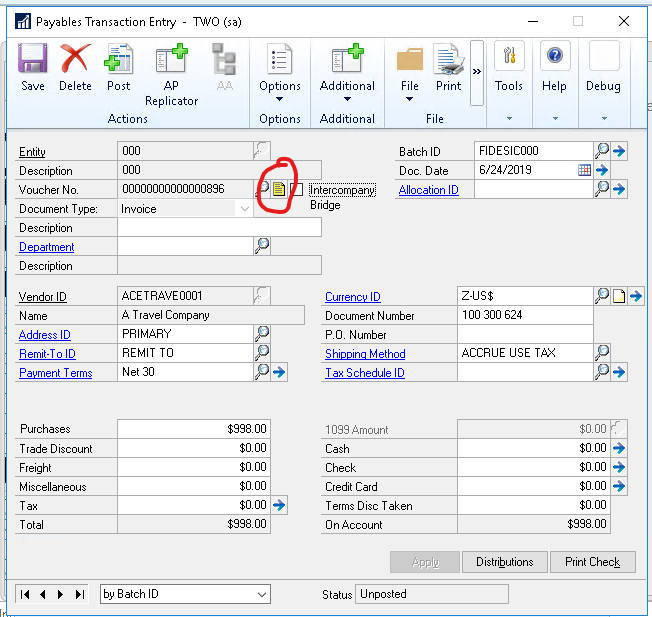Click the Distributions button
This screenshot has height=617, width=652.
click(x=504, y=562)
